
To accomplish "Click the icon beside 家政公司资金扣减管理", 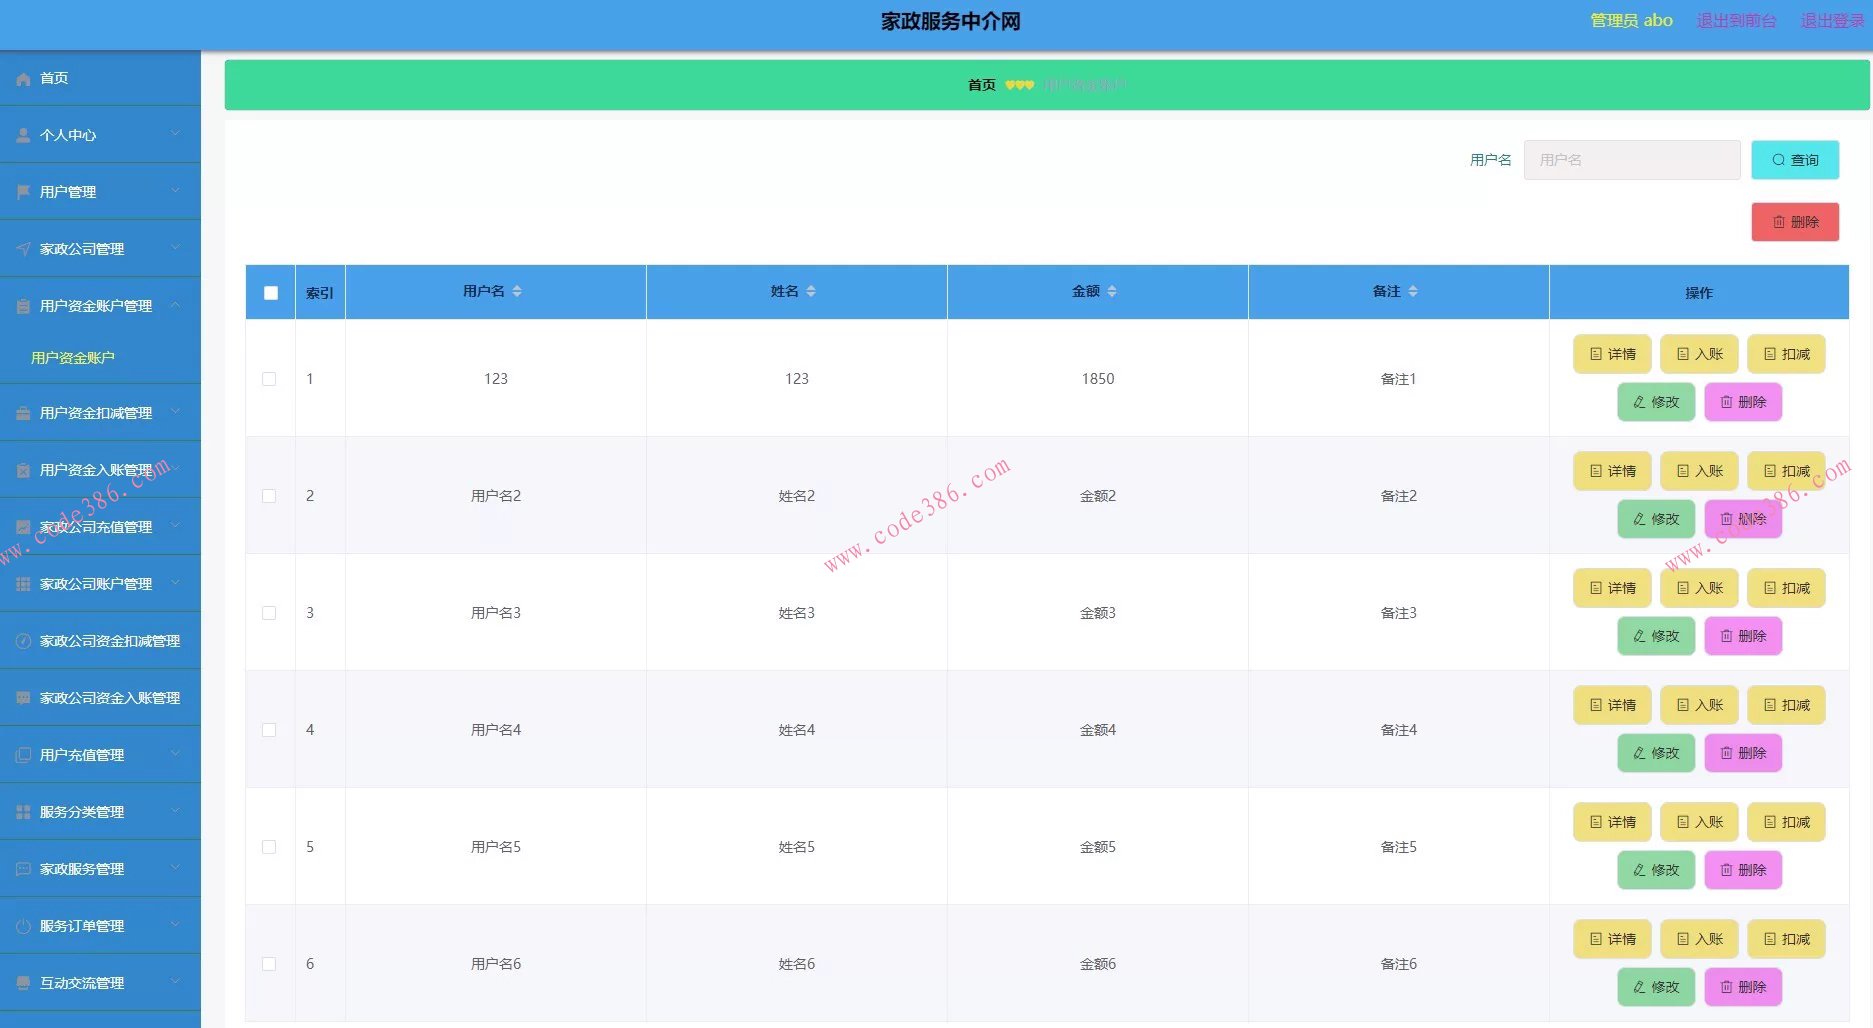I will 23,641.
